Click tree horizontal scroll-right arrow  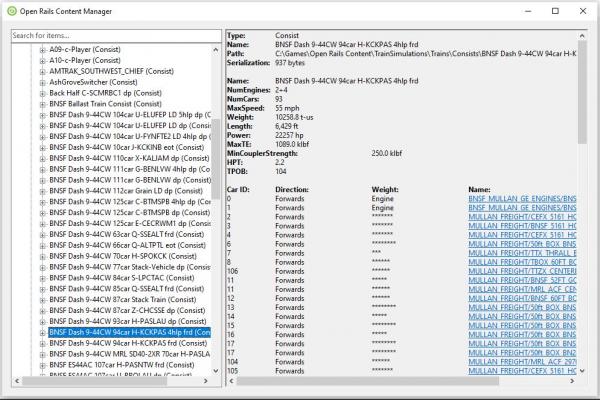point(205,381)
